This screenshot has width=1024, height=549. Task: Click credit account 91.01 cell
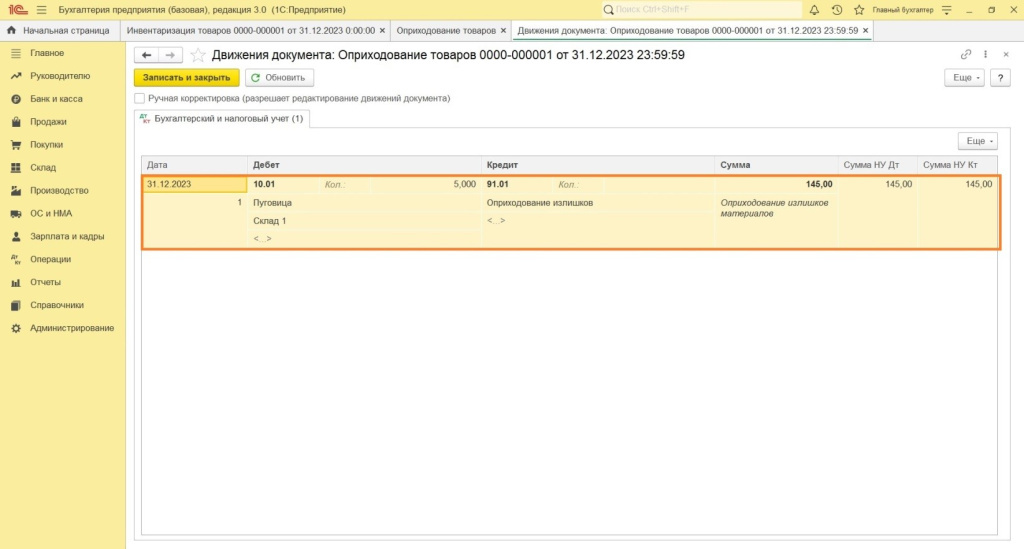point(517,185)
